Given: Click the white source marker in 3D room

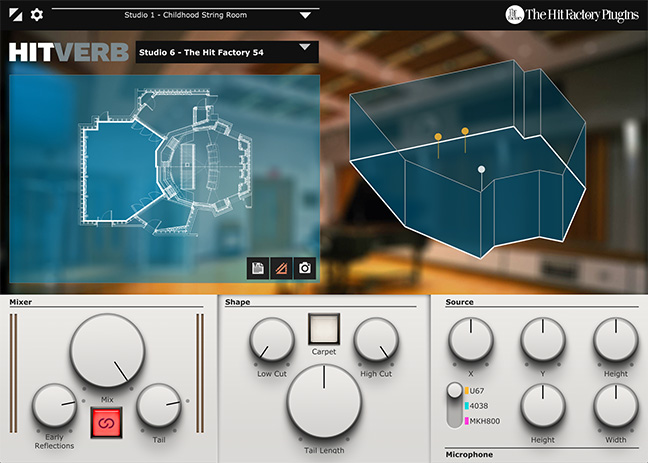Looking at the screenshot, I should [x=481, y=169].
